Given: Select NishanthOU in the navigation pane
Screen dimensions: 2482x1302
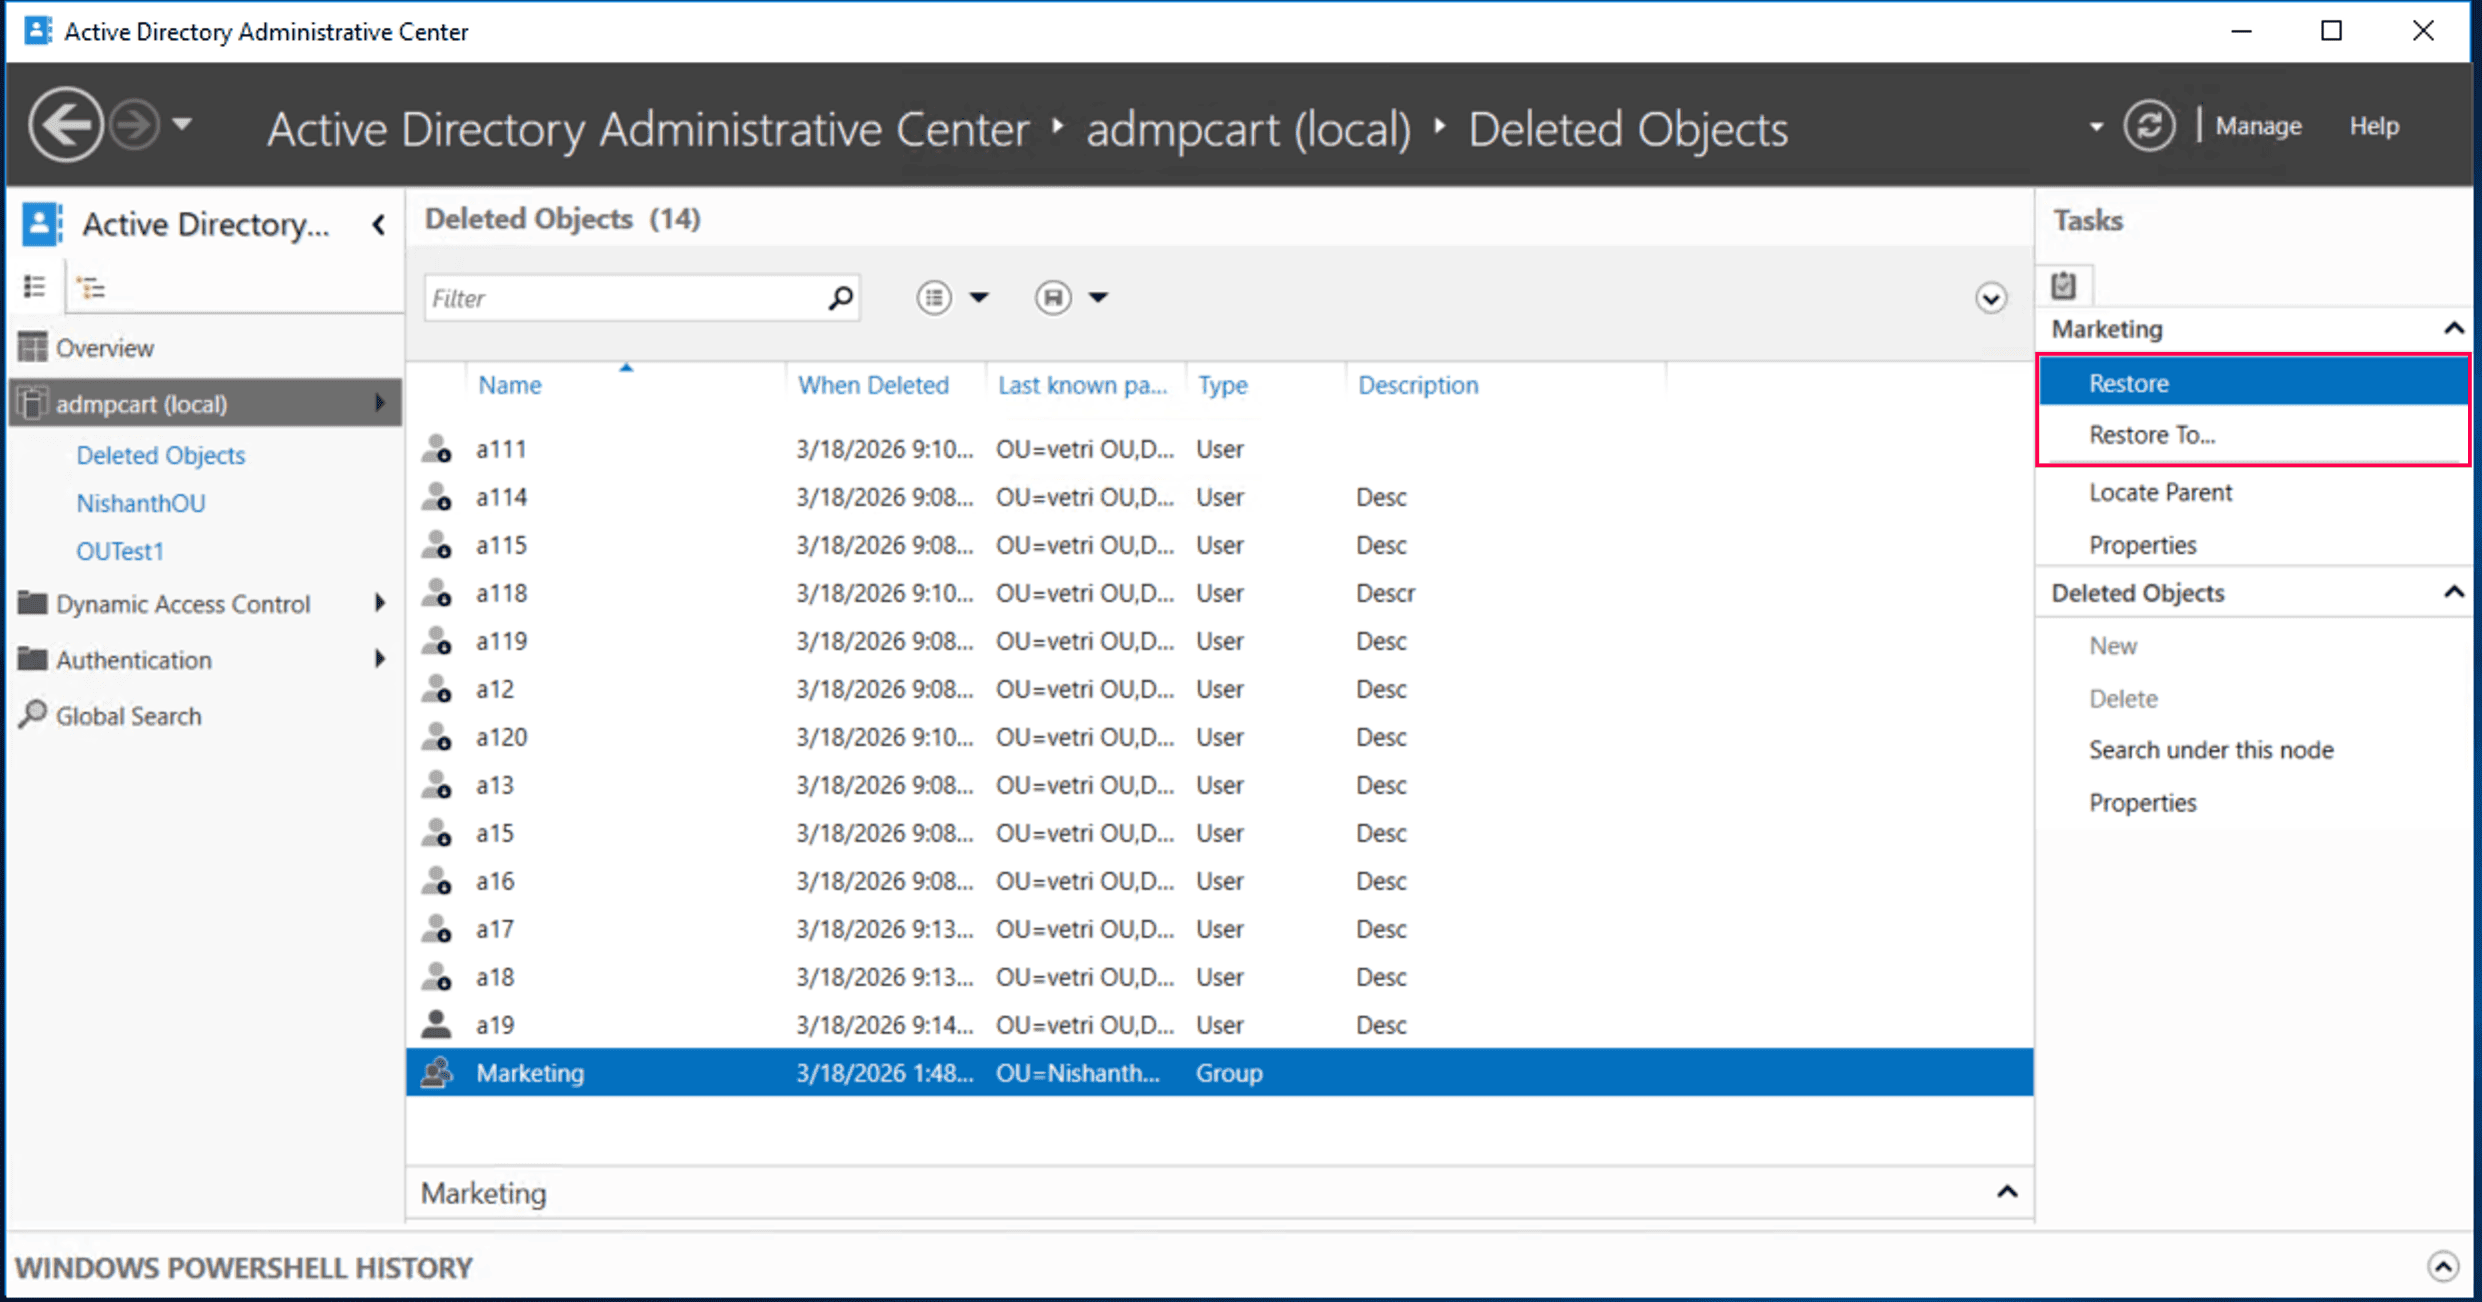Looking at the screenshot, I should [140, 502].
